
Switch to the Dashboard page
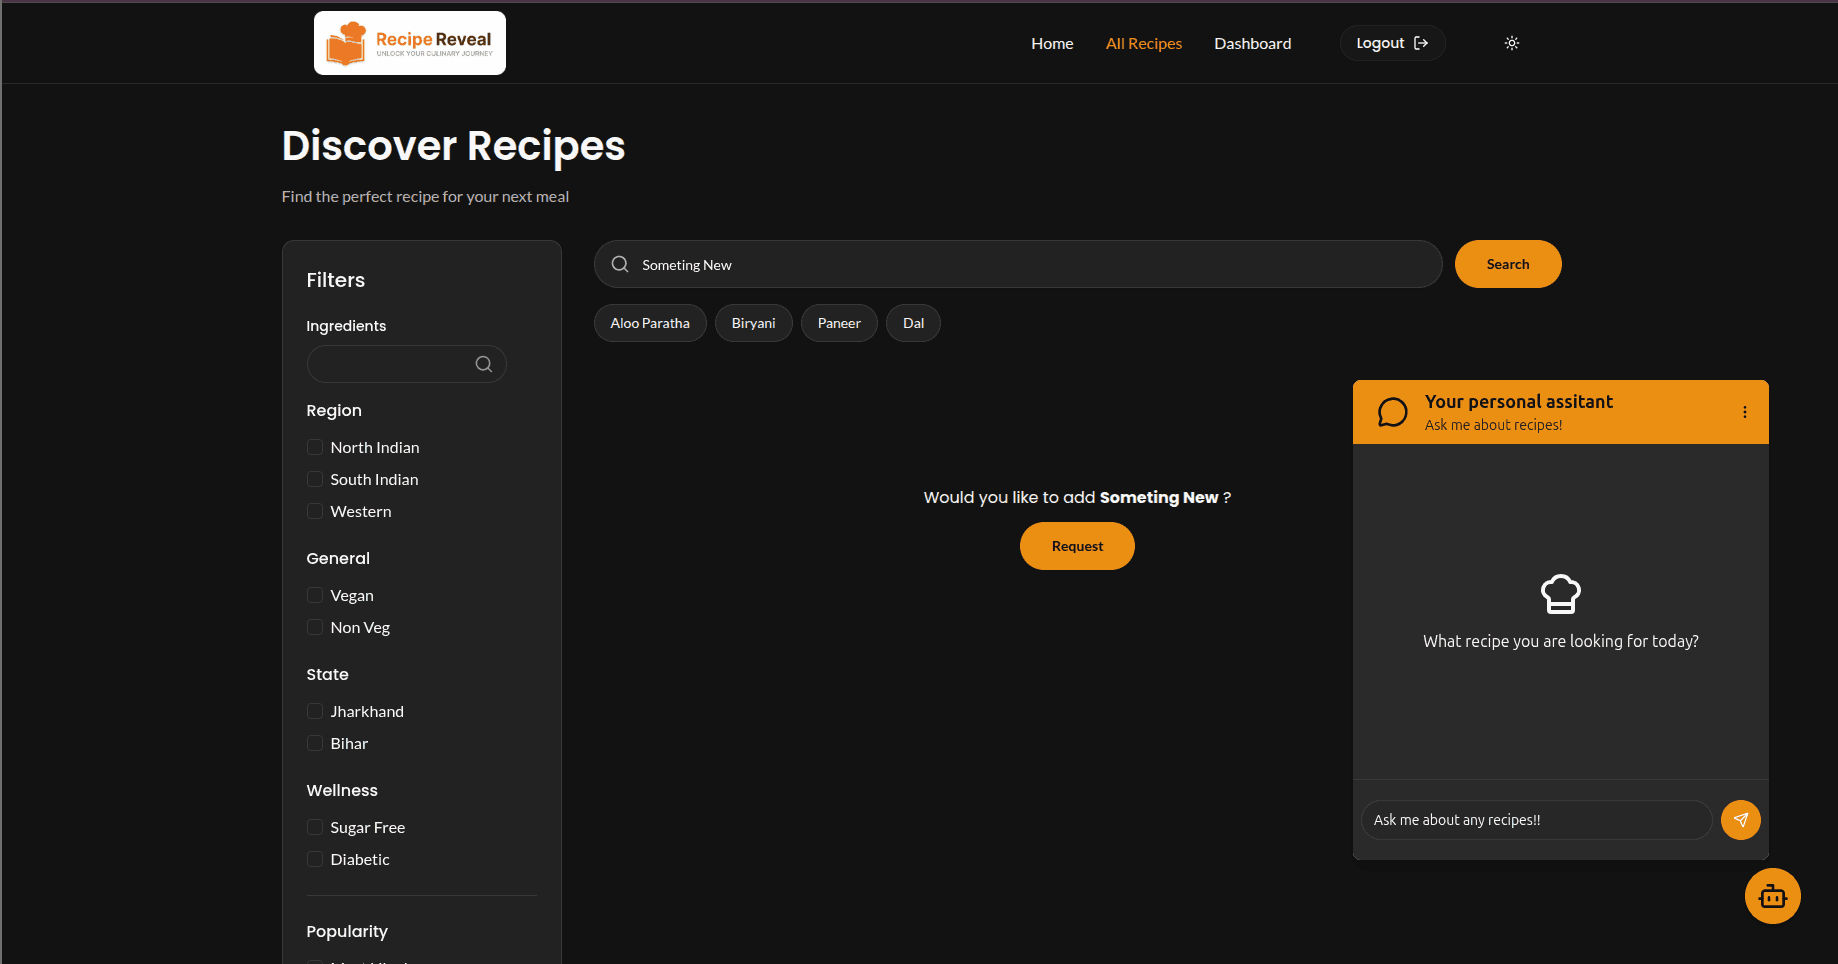(x=1252, y=43)
